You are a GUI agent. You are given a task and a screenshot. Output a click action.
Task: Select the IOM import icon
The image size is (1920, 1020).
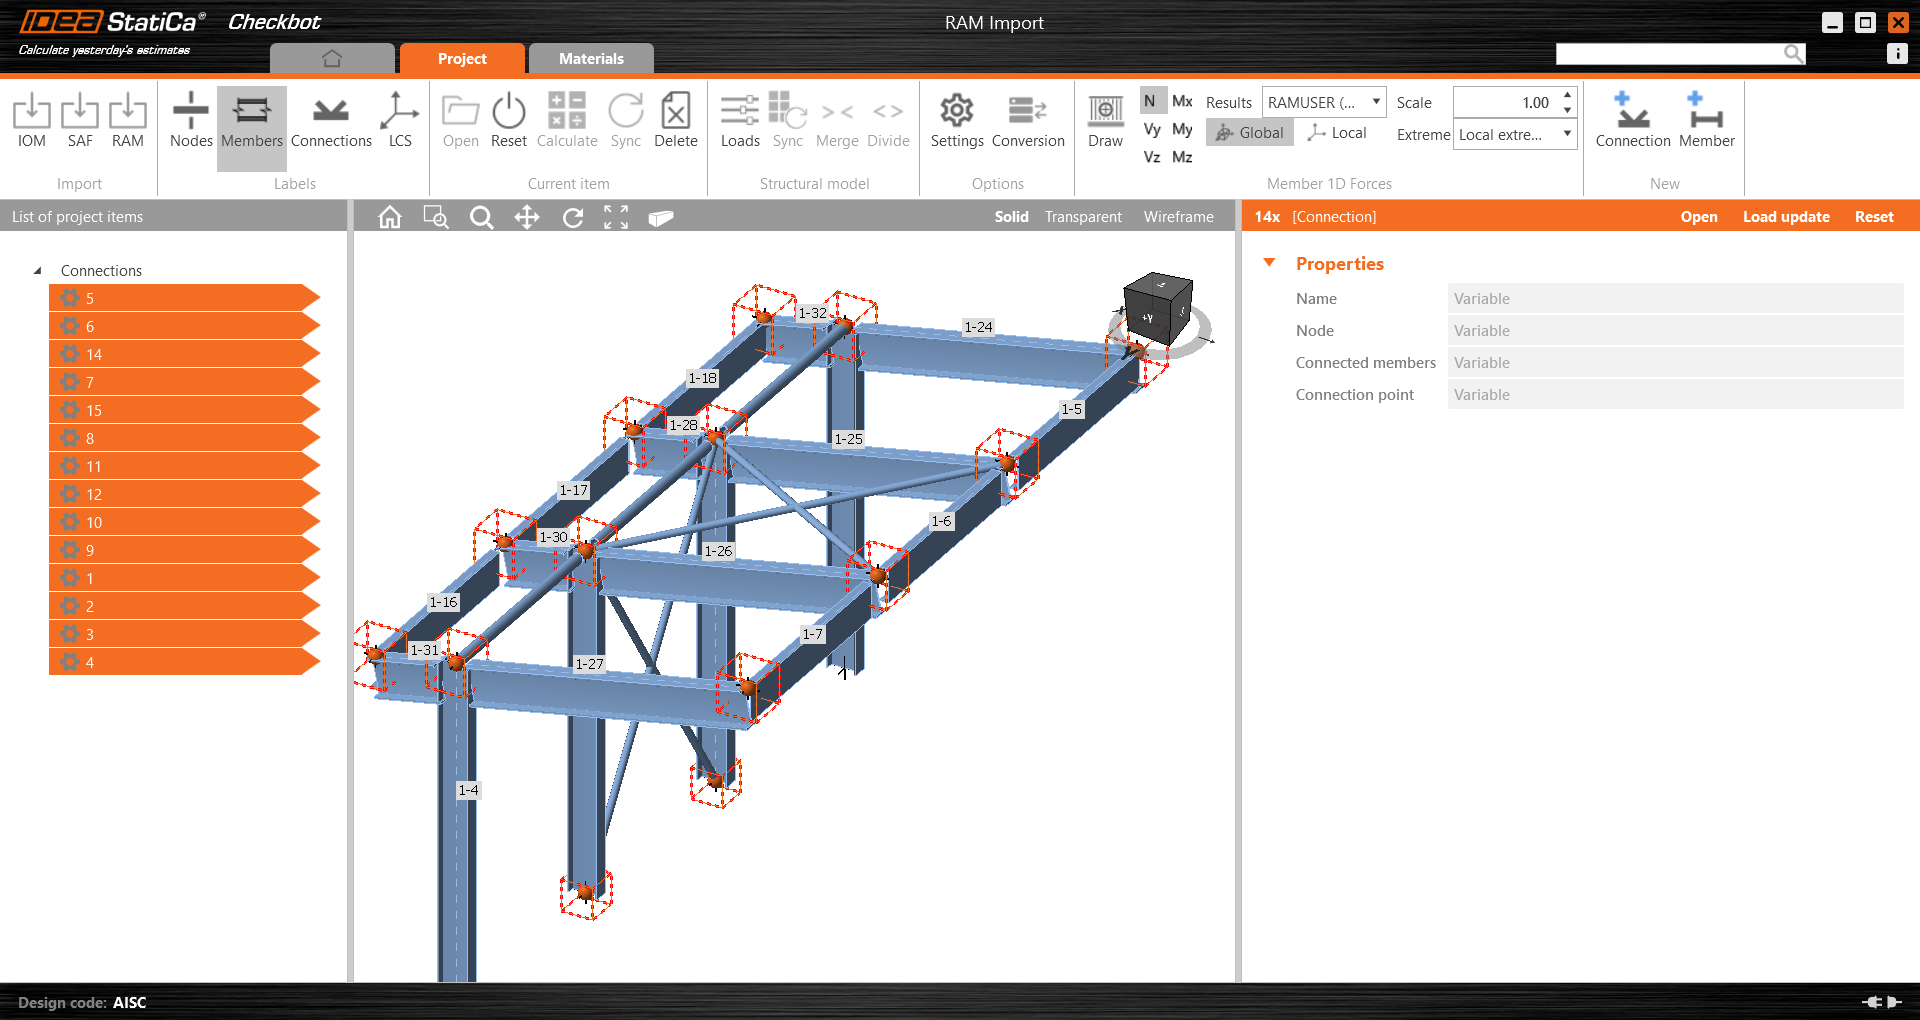pyautogui.click(x=31, y=120)
